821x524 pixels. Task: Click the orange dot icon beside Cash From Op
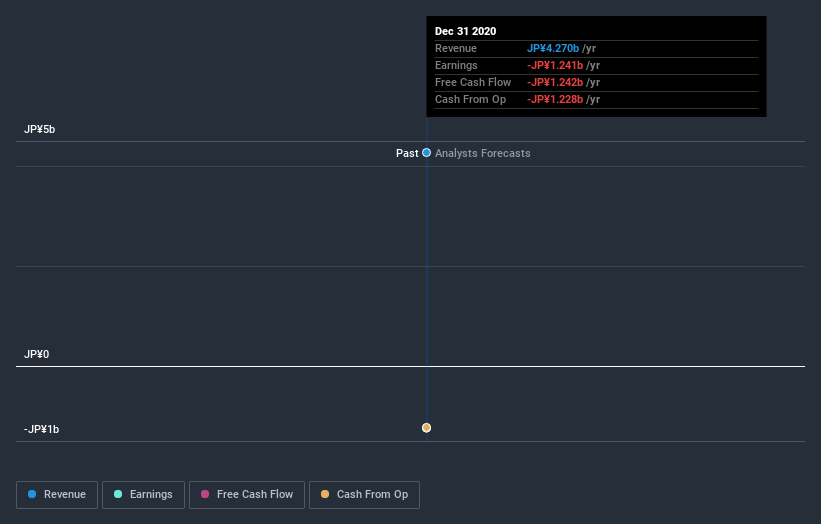point(325,494)
